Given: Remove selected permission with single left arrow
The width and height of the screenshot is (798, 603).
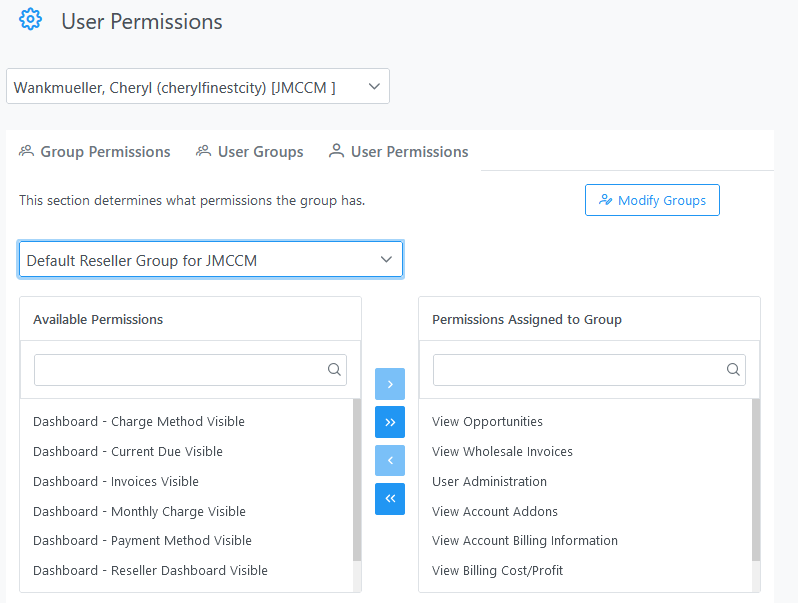Looking at the screenshot, I should click(x=390, y=461).
